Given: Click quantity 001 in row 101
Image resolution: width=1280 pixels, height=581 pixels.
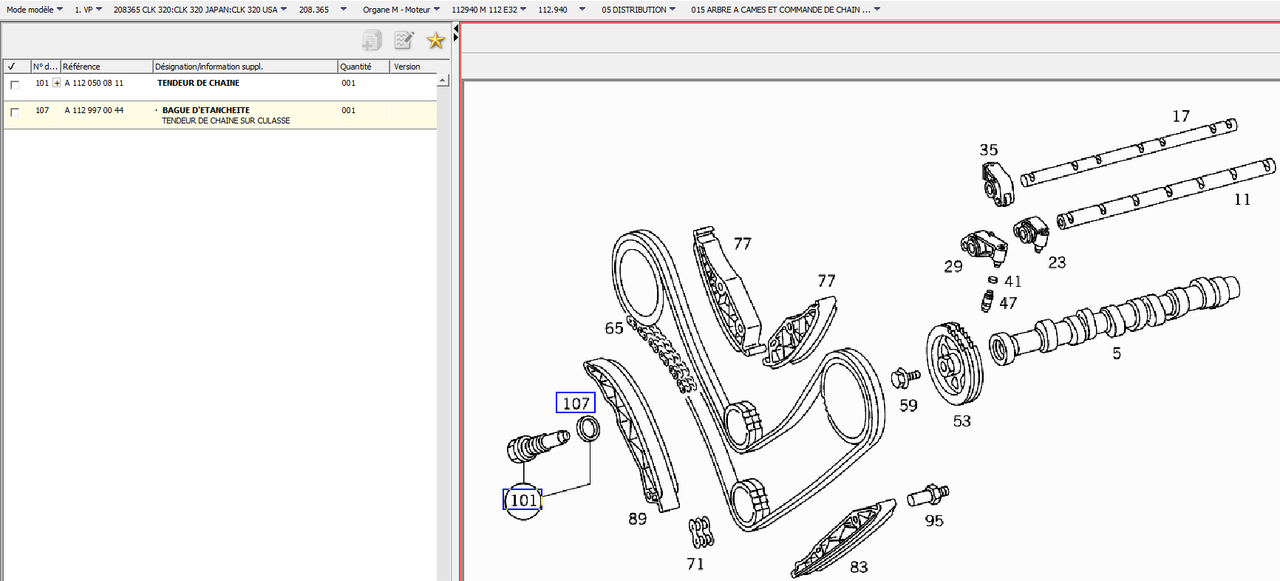Looking at the screenshot, I should 348,83.
